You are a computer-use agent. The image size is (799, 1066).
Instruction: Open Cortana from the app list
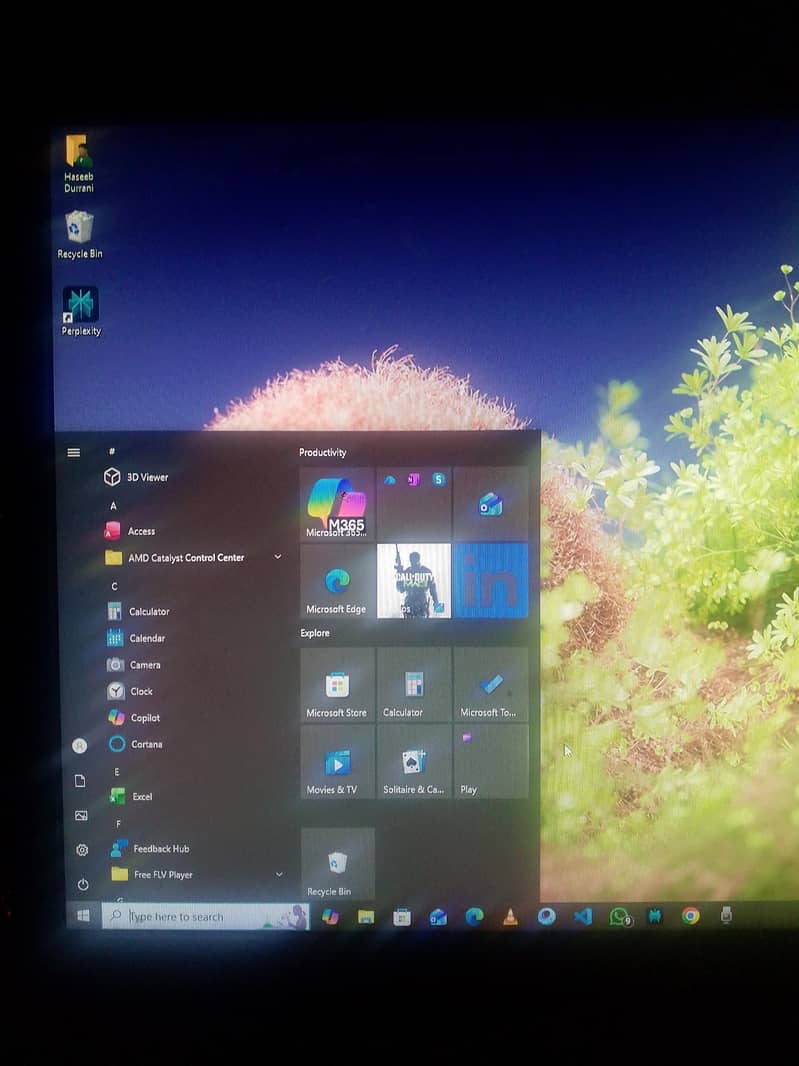coord(136,744)
